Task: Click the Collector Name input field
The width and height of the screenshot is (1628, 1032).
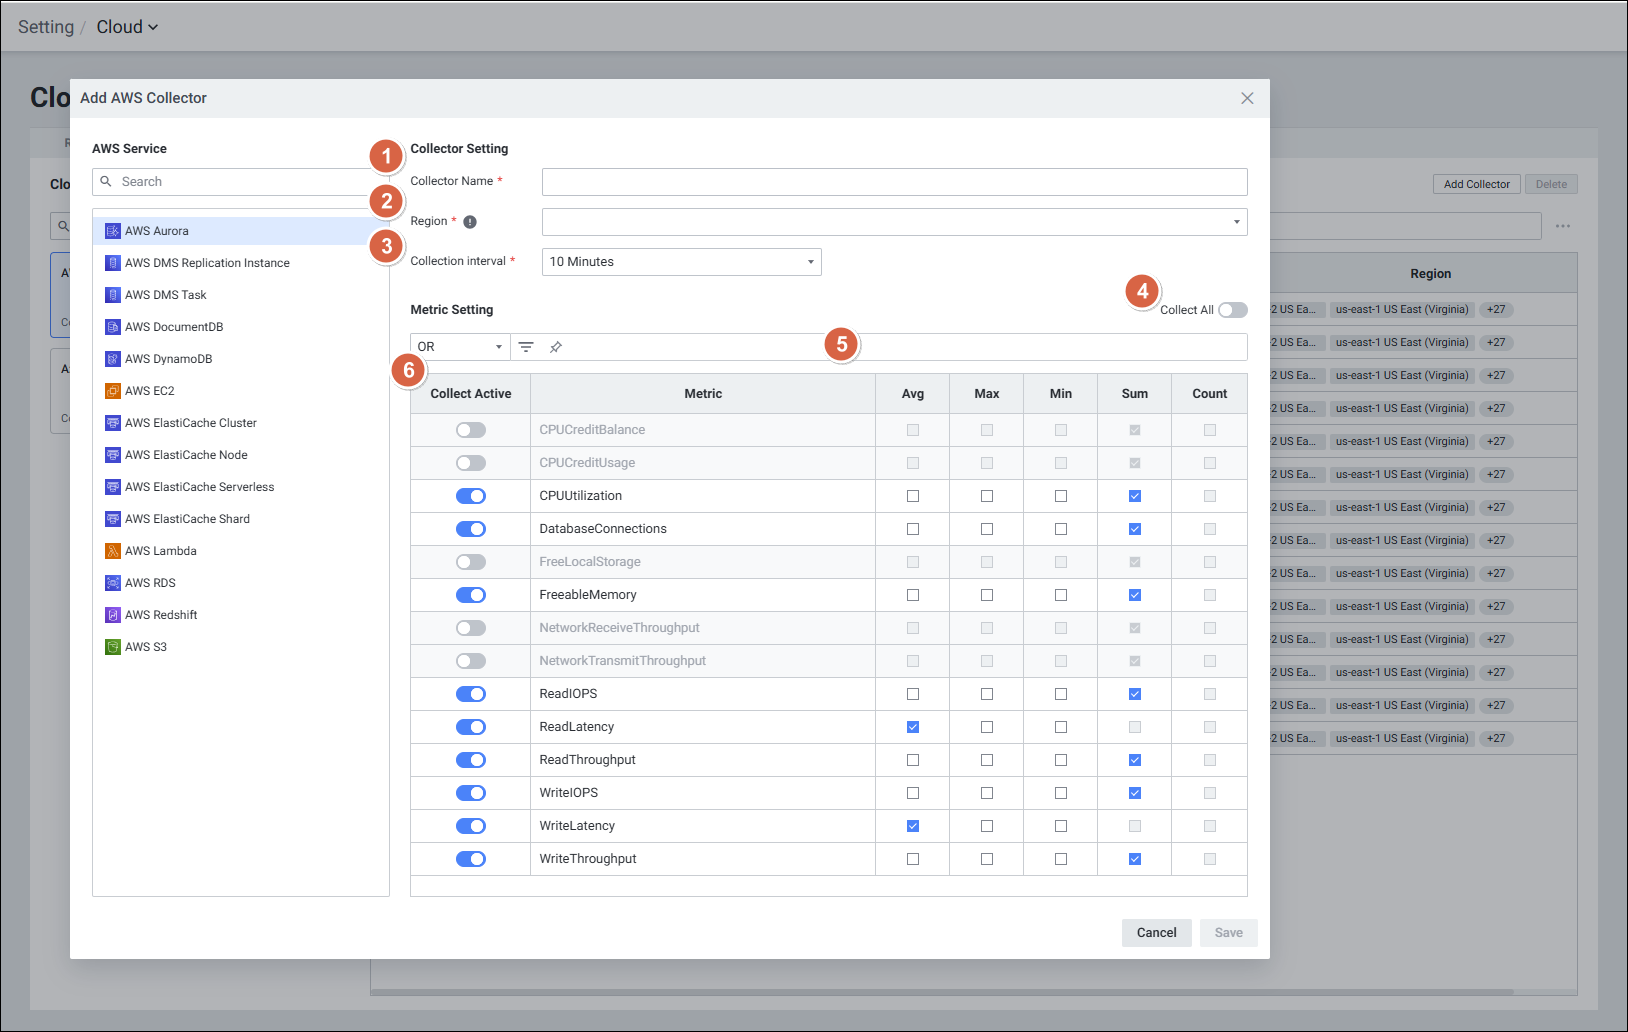Action: [x=894, y=182]
